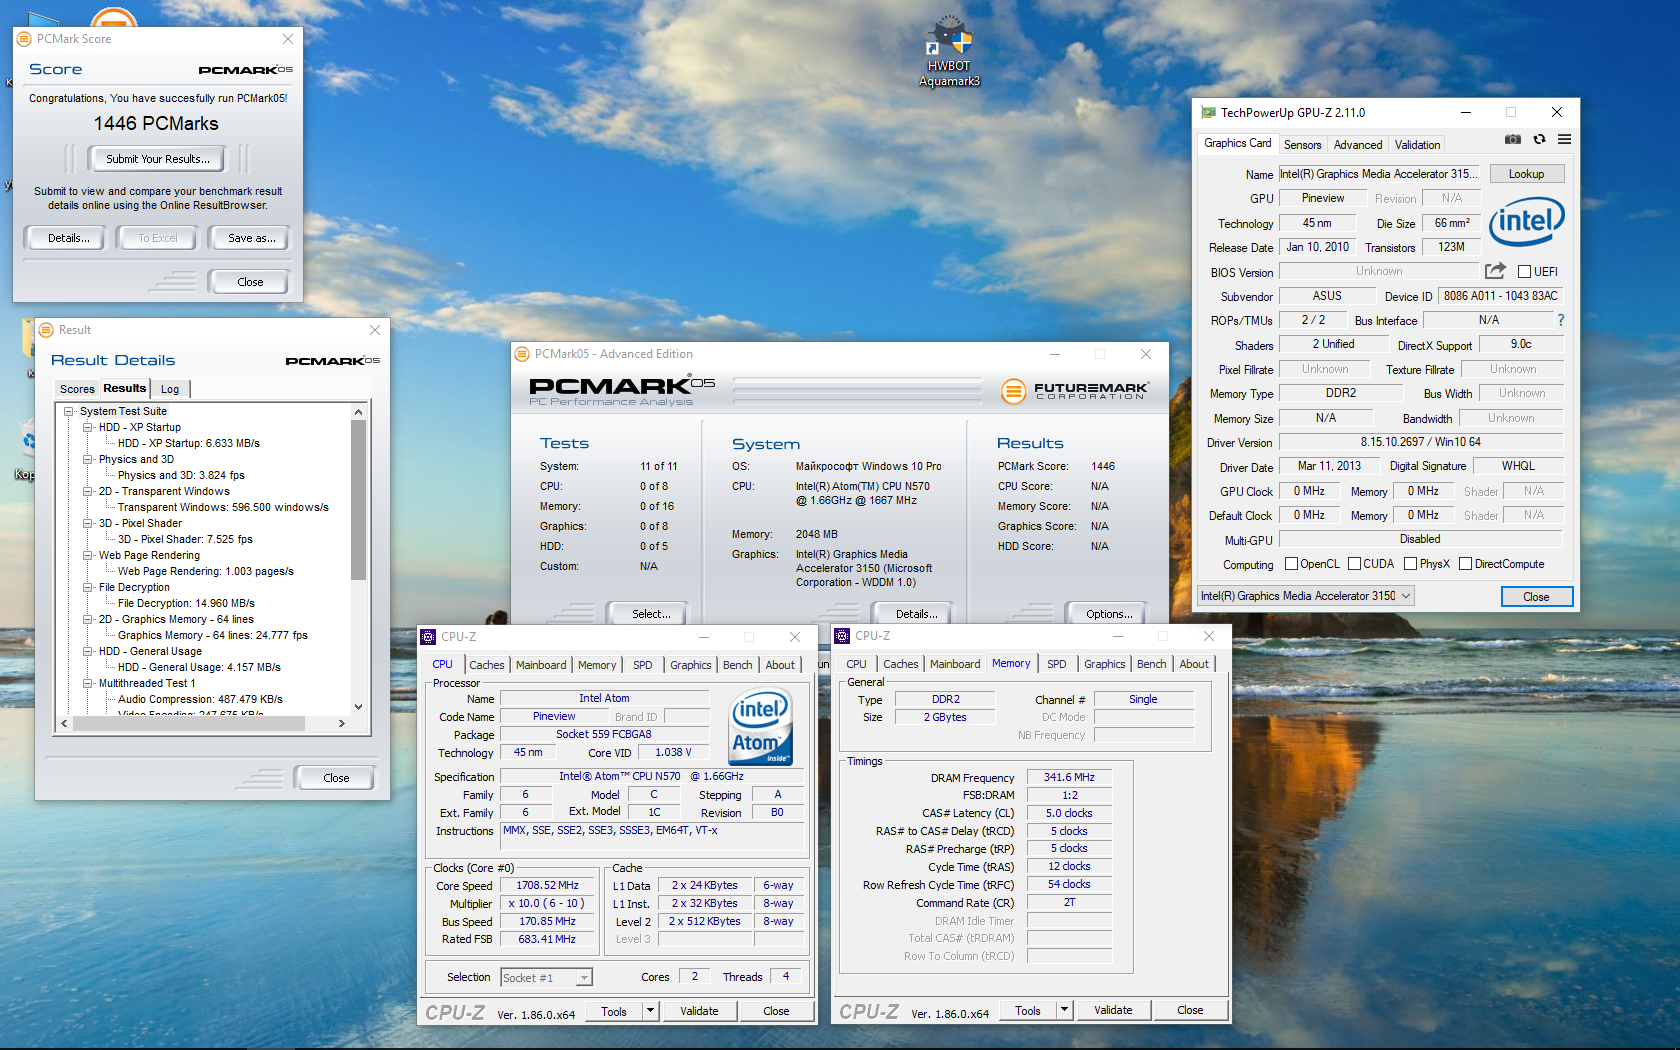Open the Scores tab in Result Details
1680x1050 pixels.
(x=77, y=389)
